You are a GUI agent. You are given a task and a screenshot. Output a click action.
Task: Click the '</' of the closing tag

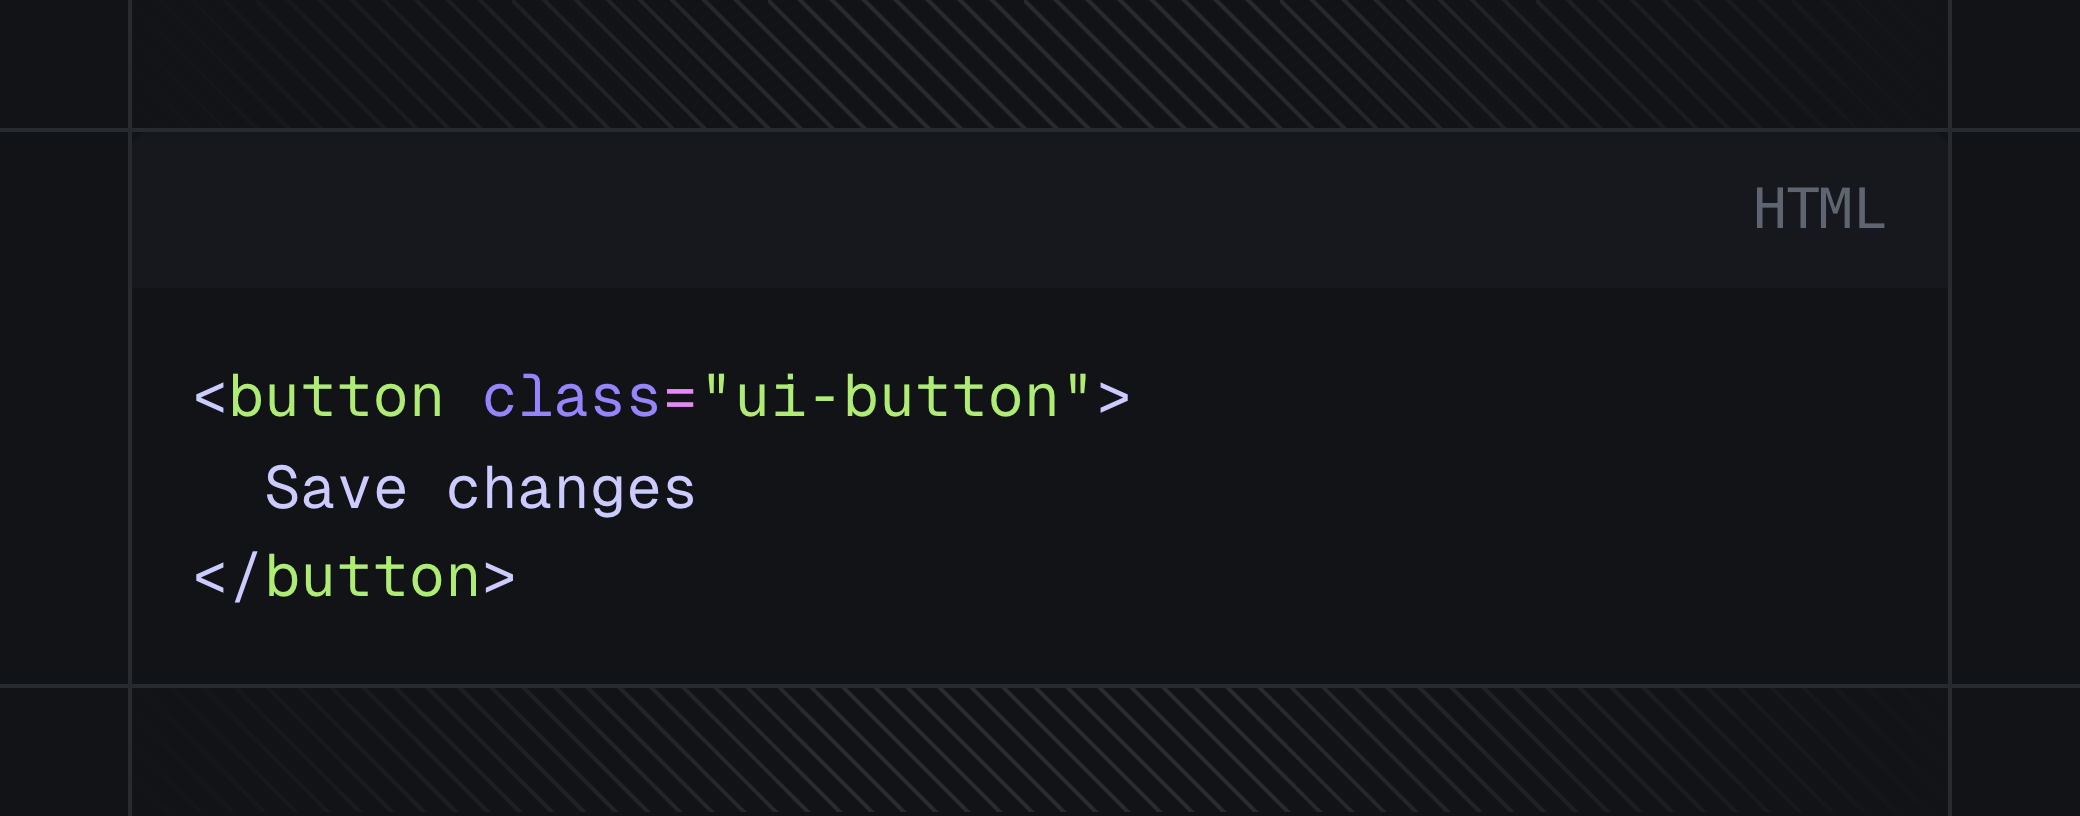[227, 578]
